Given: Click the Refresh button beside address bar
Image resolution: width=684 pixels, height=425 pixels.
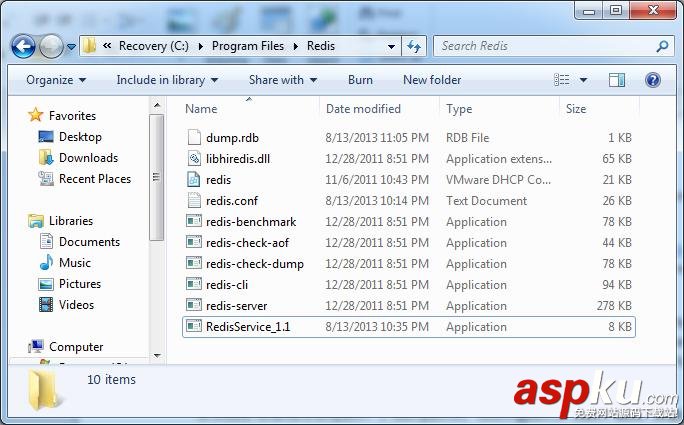Looking at the screenshot, I should click(414, 46).
